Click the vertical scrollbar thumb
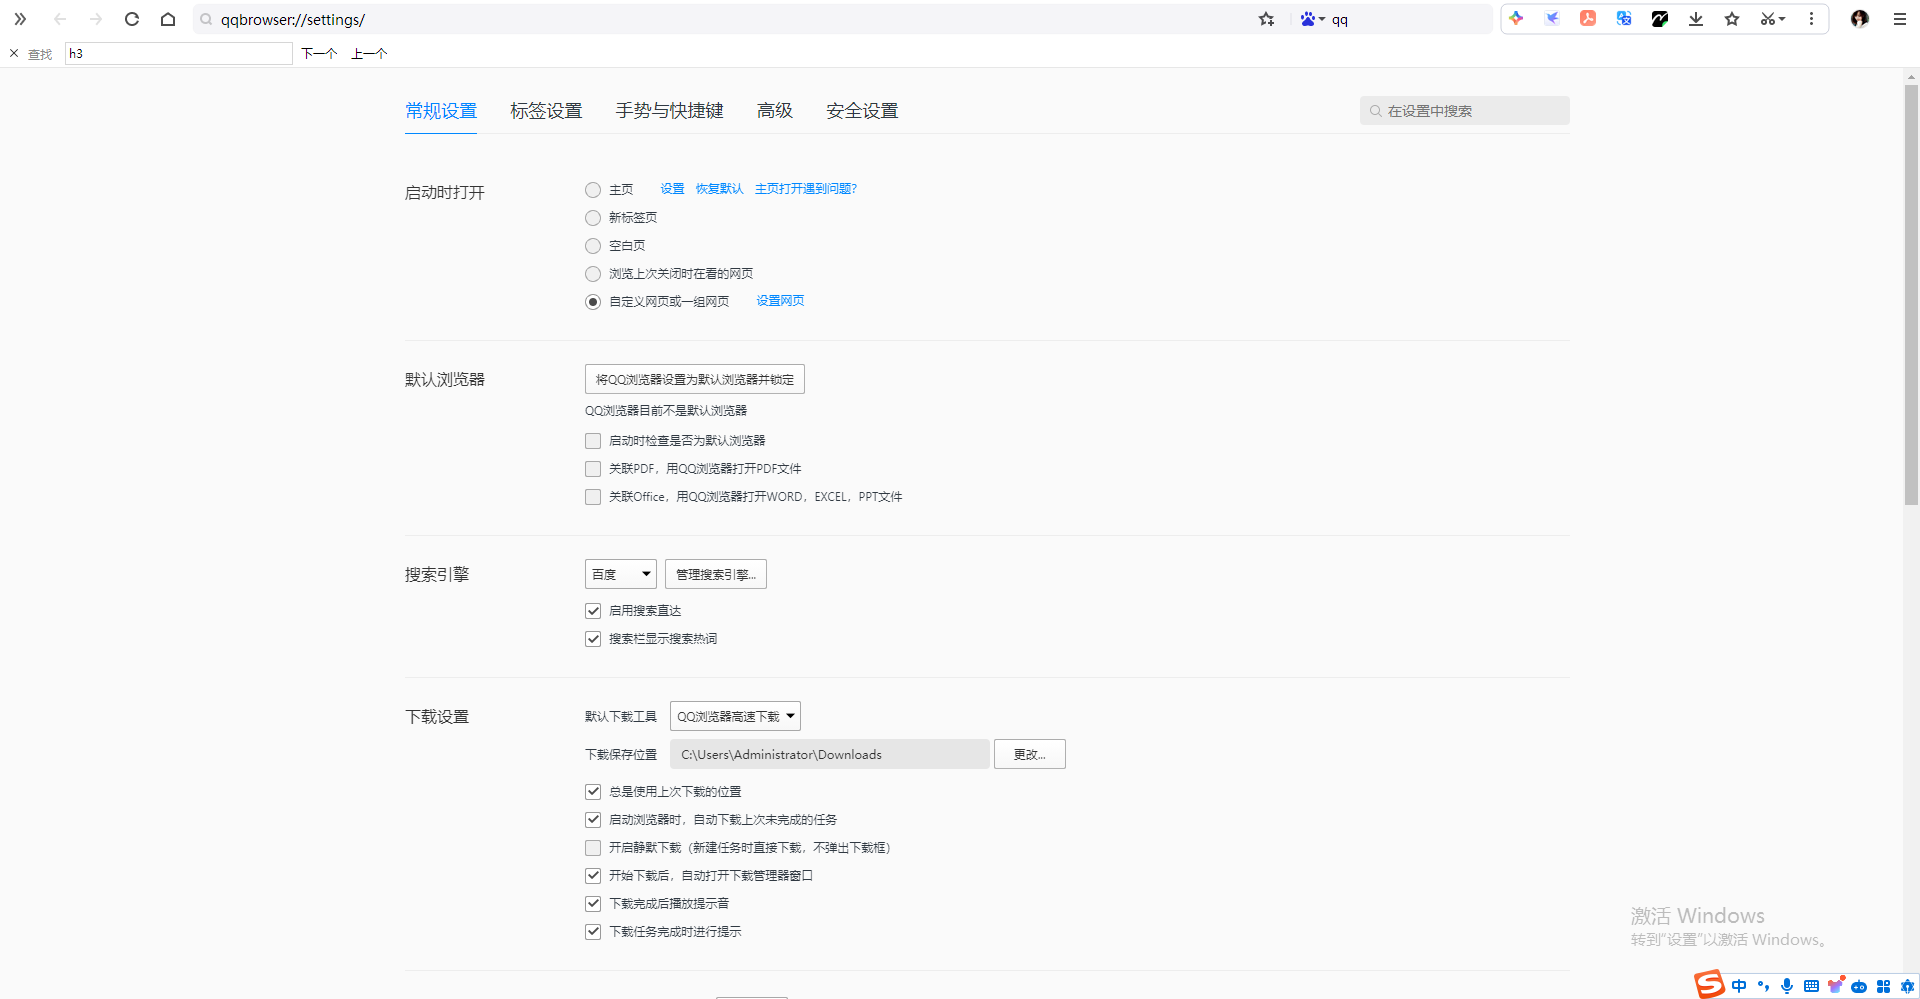Screen dimensions: 1920x999 1911,295
